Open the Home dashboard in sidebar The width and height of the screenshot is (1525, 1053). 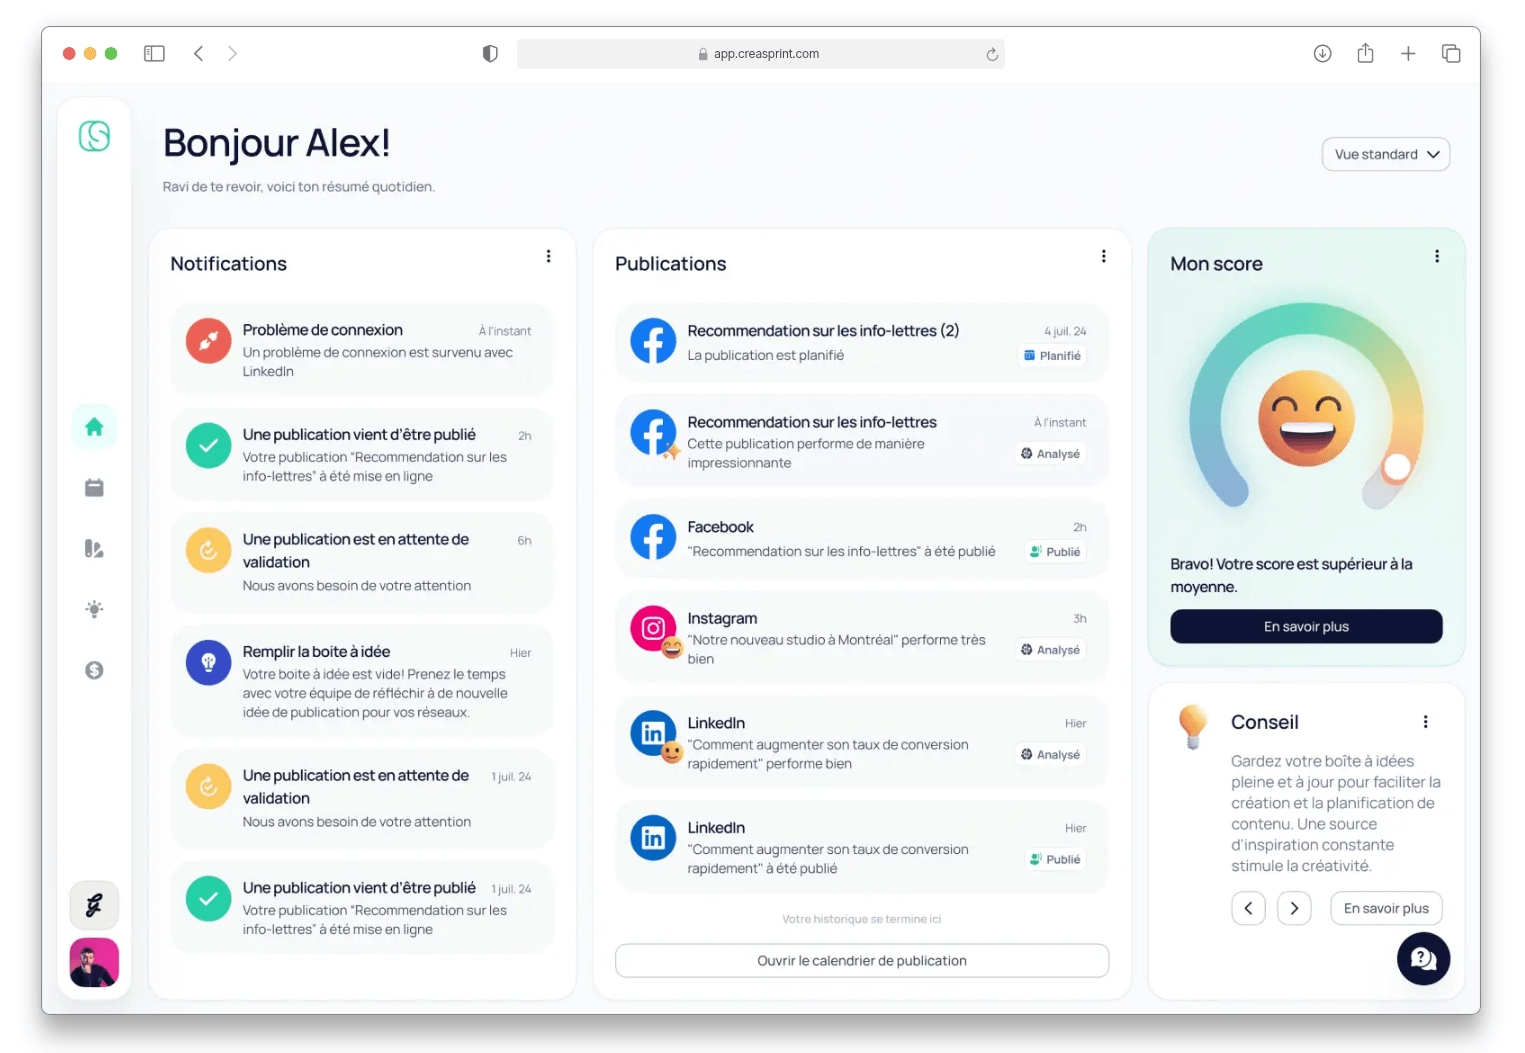(94, 427)
